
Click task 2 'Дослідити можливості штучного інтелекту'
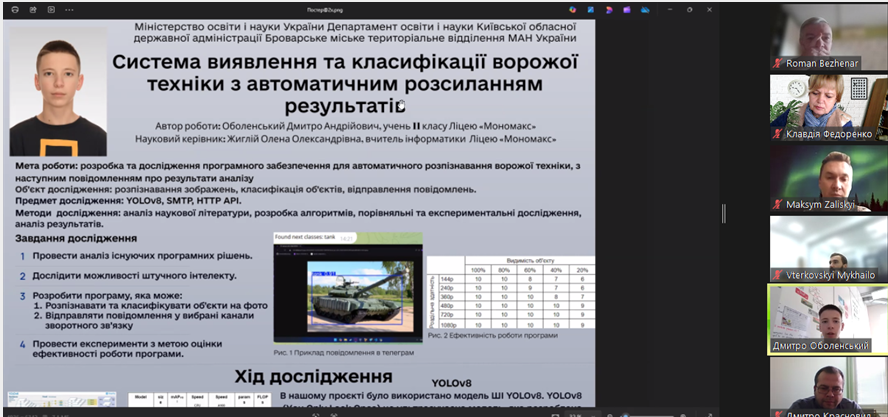[134, 276]
